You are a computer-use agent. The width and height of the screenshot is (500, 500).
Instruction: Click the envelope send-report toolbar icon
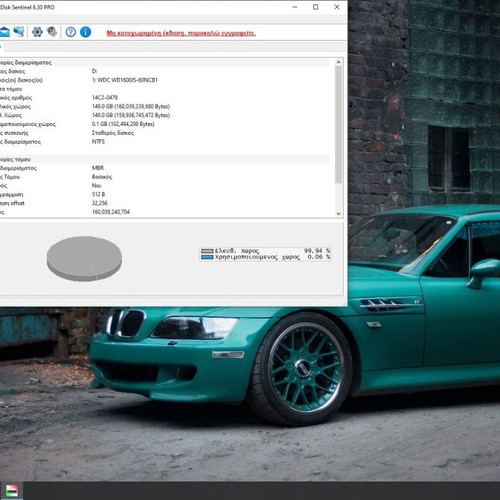point(4,32)
